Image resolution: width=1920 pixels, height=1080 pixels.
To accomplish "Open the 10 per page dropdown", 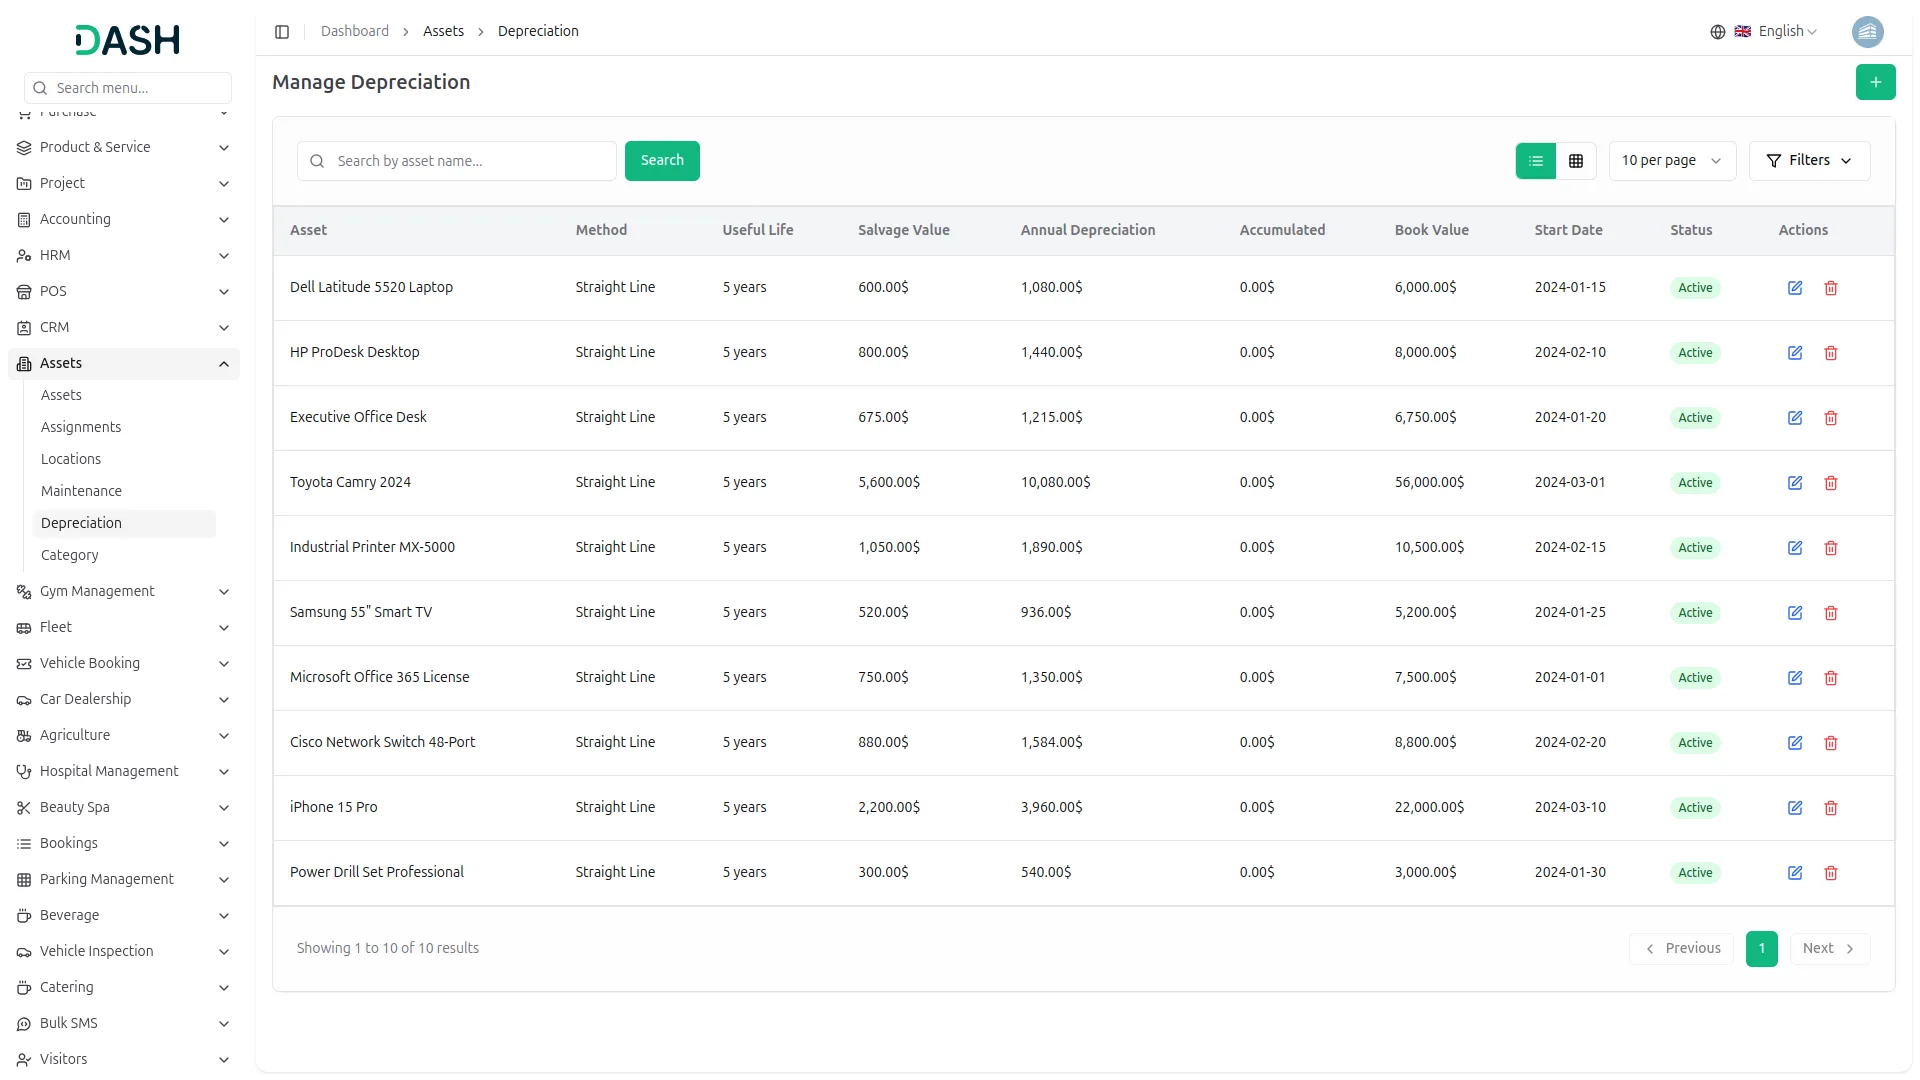I will pos(1671,160).
